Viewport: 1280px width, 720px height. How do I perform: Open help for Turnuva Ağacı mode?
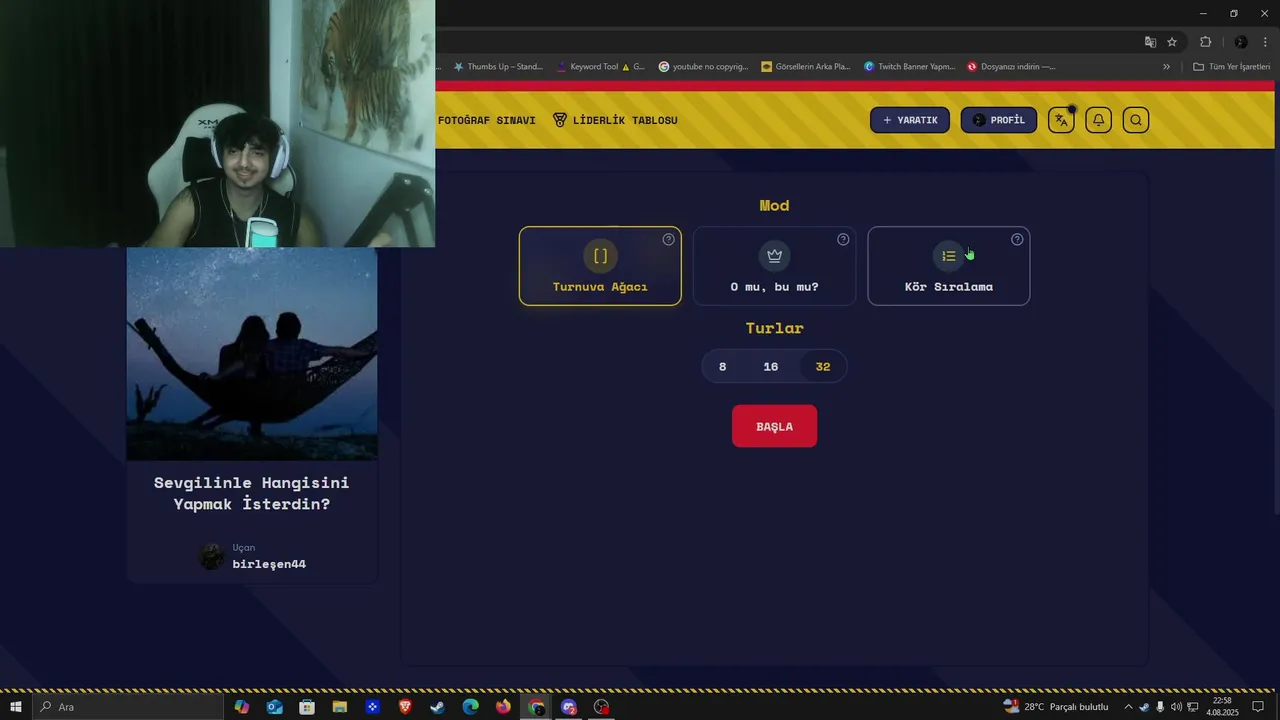click(668, 240)
